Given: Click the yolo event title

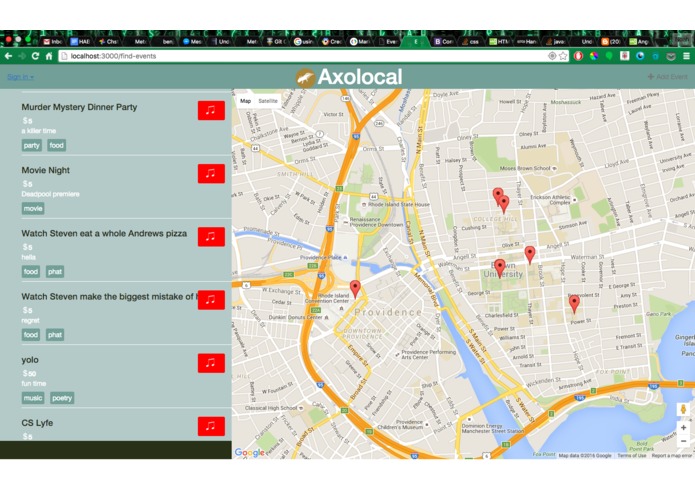Looking at the screenshot, I should point(30,360).
